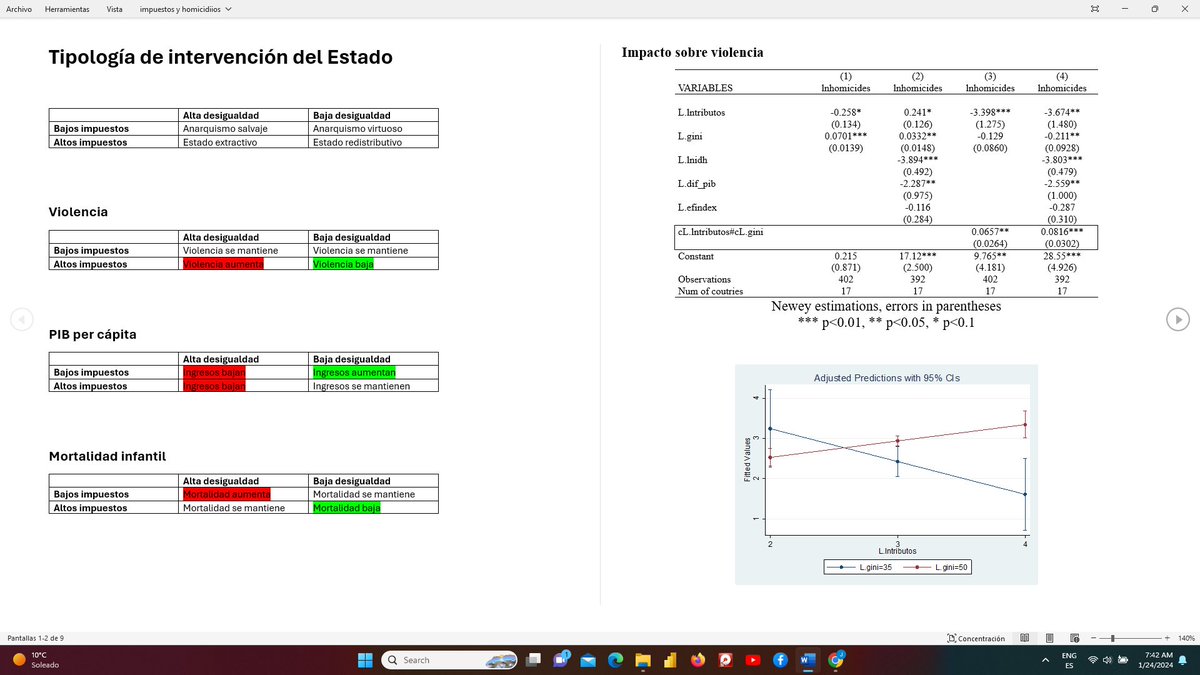Screen dimensions: 1200x675
Task: Click the 'Newey estimations, errors in parentheses' note
Action: pyautogui.click(x=886, y=306)
